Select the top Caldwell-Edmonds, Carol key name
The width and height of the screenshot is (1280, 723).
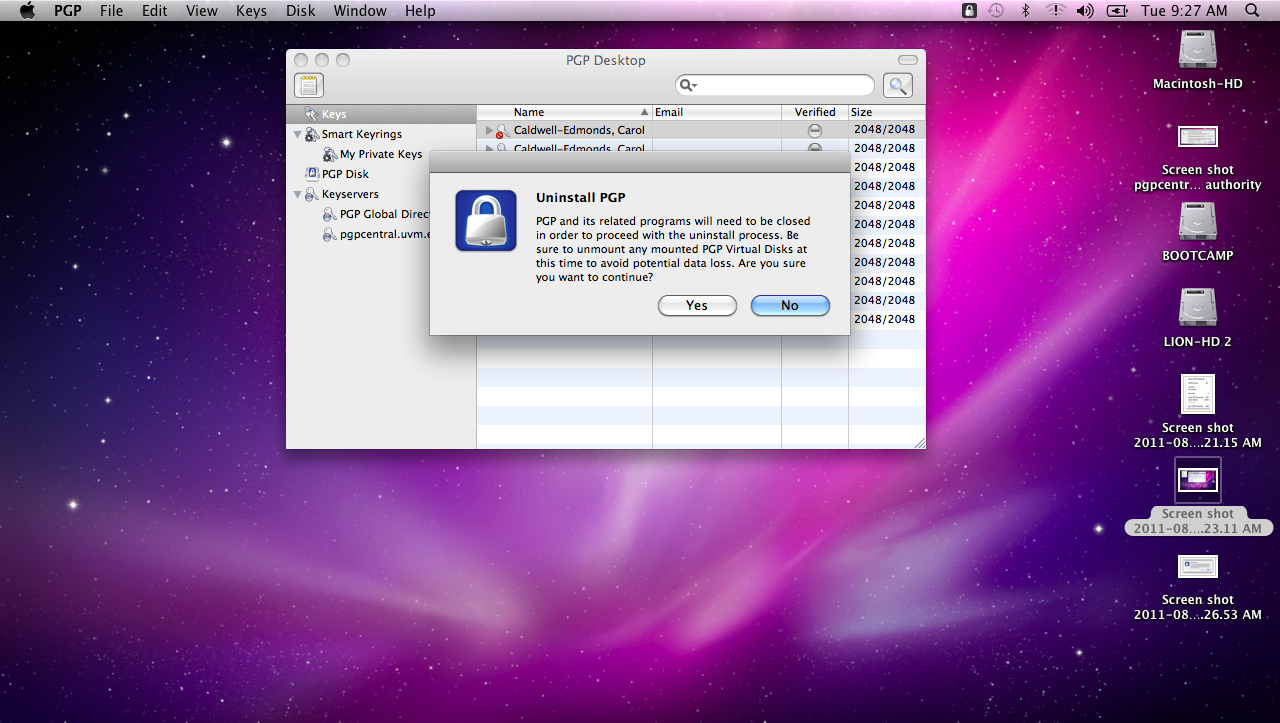[579, 130]
